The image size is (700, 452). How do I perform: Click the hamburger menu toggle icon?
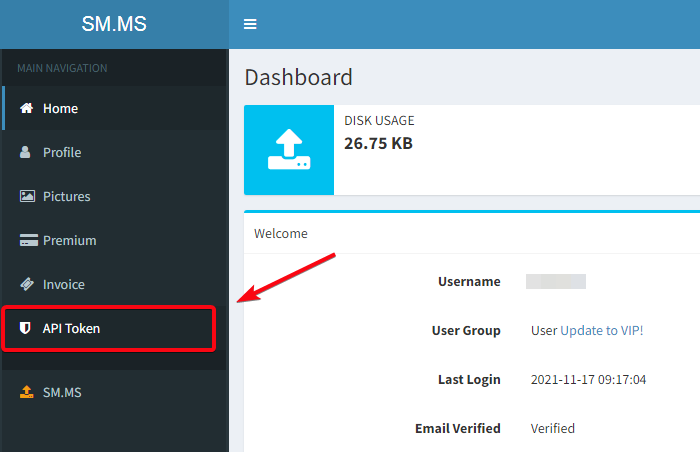point(250,24)
